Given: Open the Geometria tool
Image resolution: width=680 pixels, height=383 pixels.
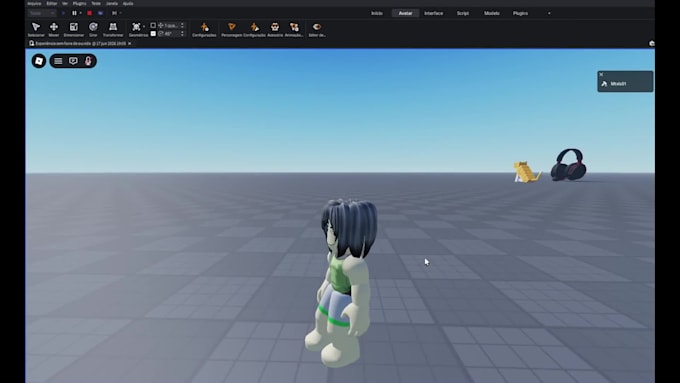Looking at the screenshot, I should [x=137, y=29].
